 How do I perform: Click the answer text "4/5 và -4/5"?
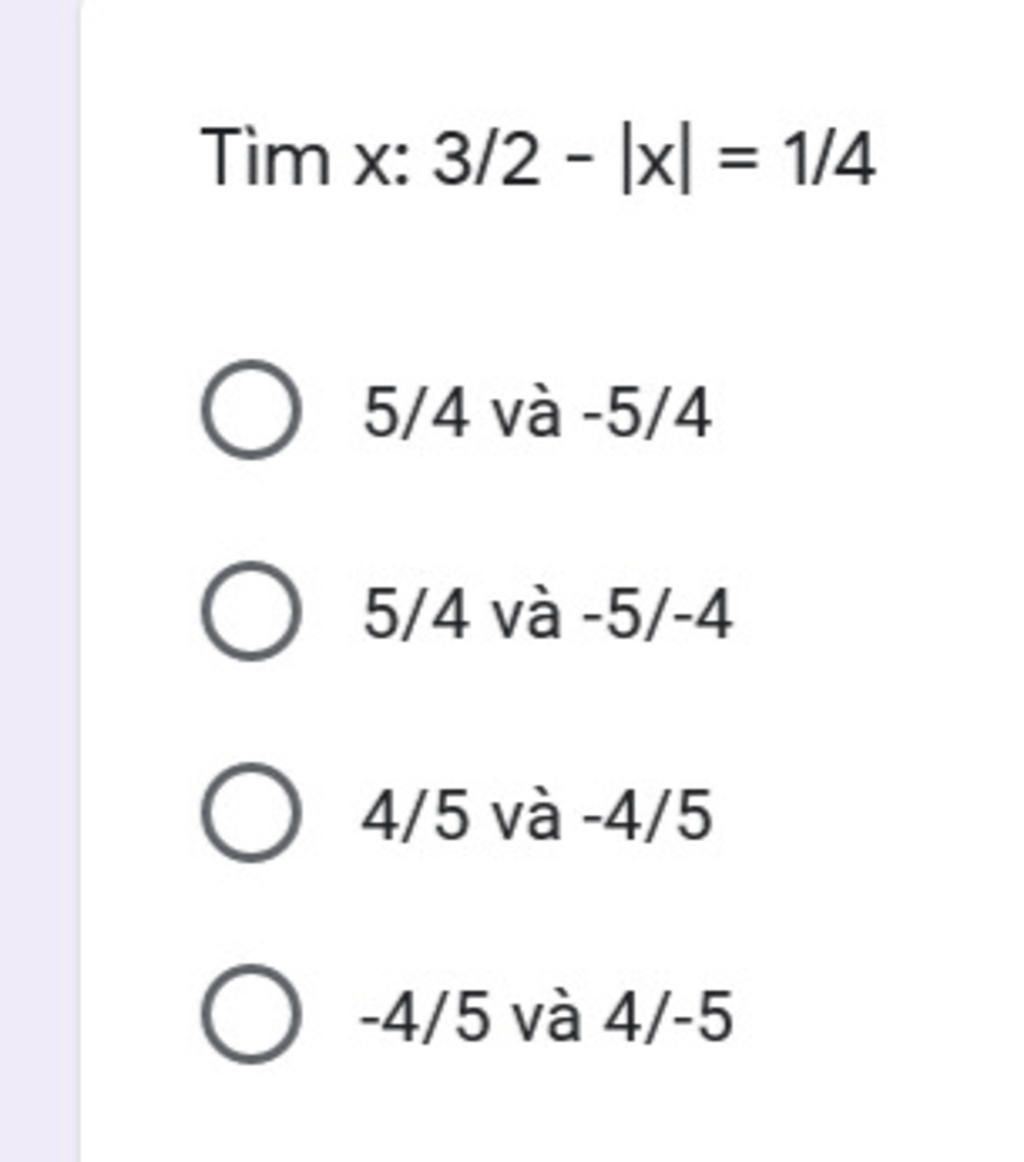pos(537,815)
